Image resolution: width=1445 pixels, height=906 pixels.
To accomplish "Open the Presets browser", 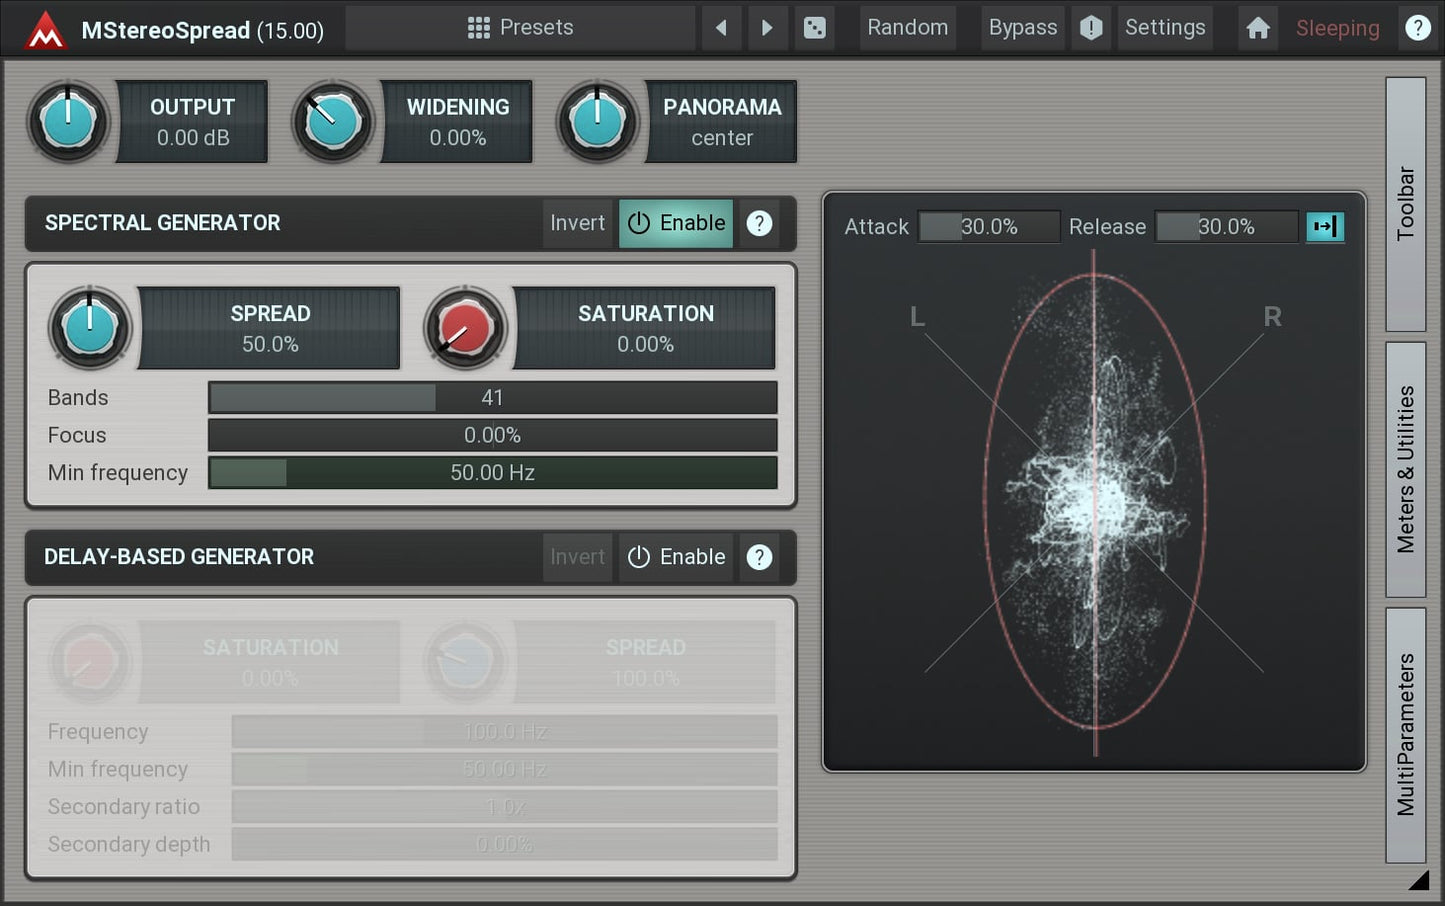I will 520,28.
